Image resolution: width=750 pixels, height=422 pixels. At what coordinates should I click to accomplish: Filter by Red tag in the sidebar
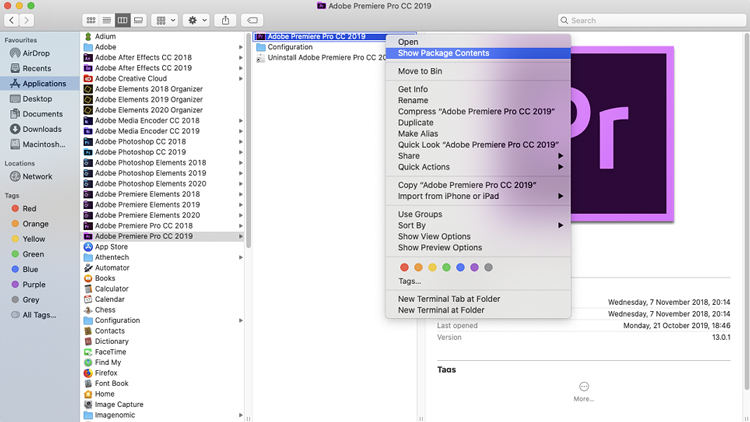[29, 209]
